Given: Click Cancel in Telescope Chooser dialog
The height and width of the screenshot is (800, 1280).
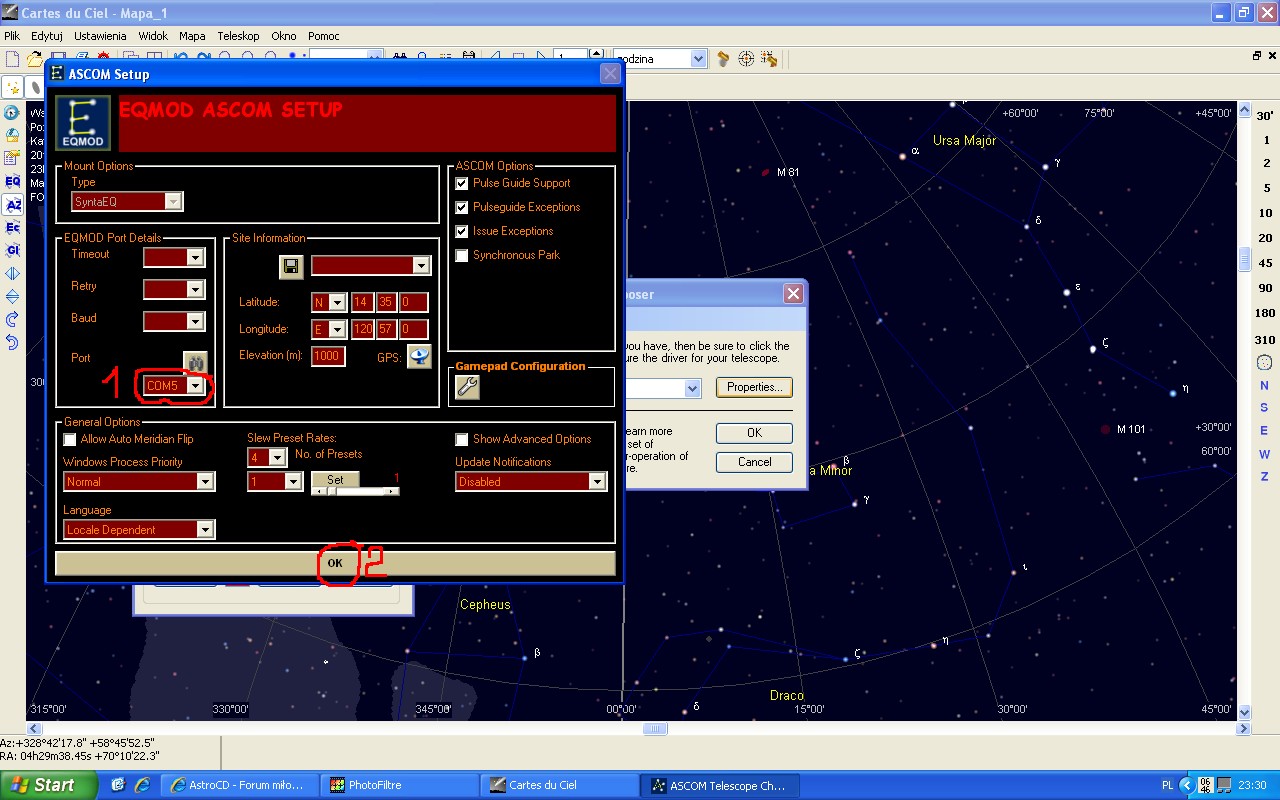Looking at the screenshot, I should pyautogui.click(x=754, y=462).
